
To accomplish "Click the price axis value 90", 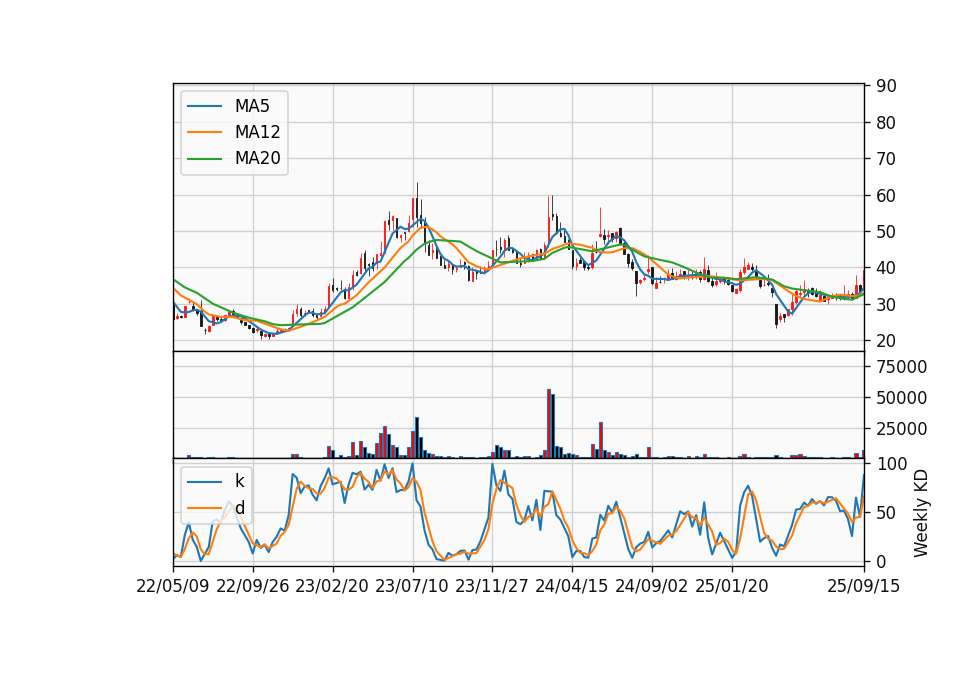I will [886, 86].
